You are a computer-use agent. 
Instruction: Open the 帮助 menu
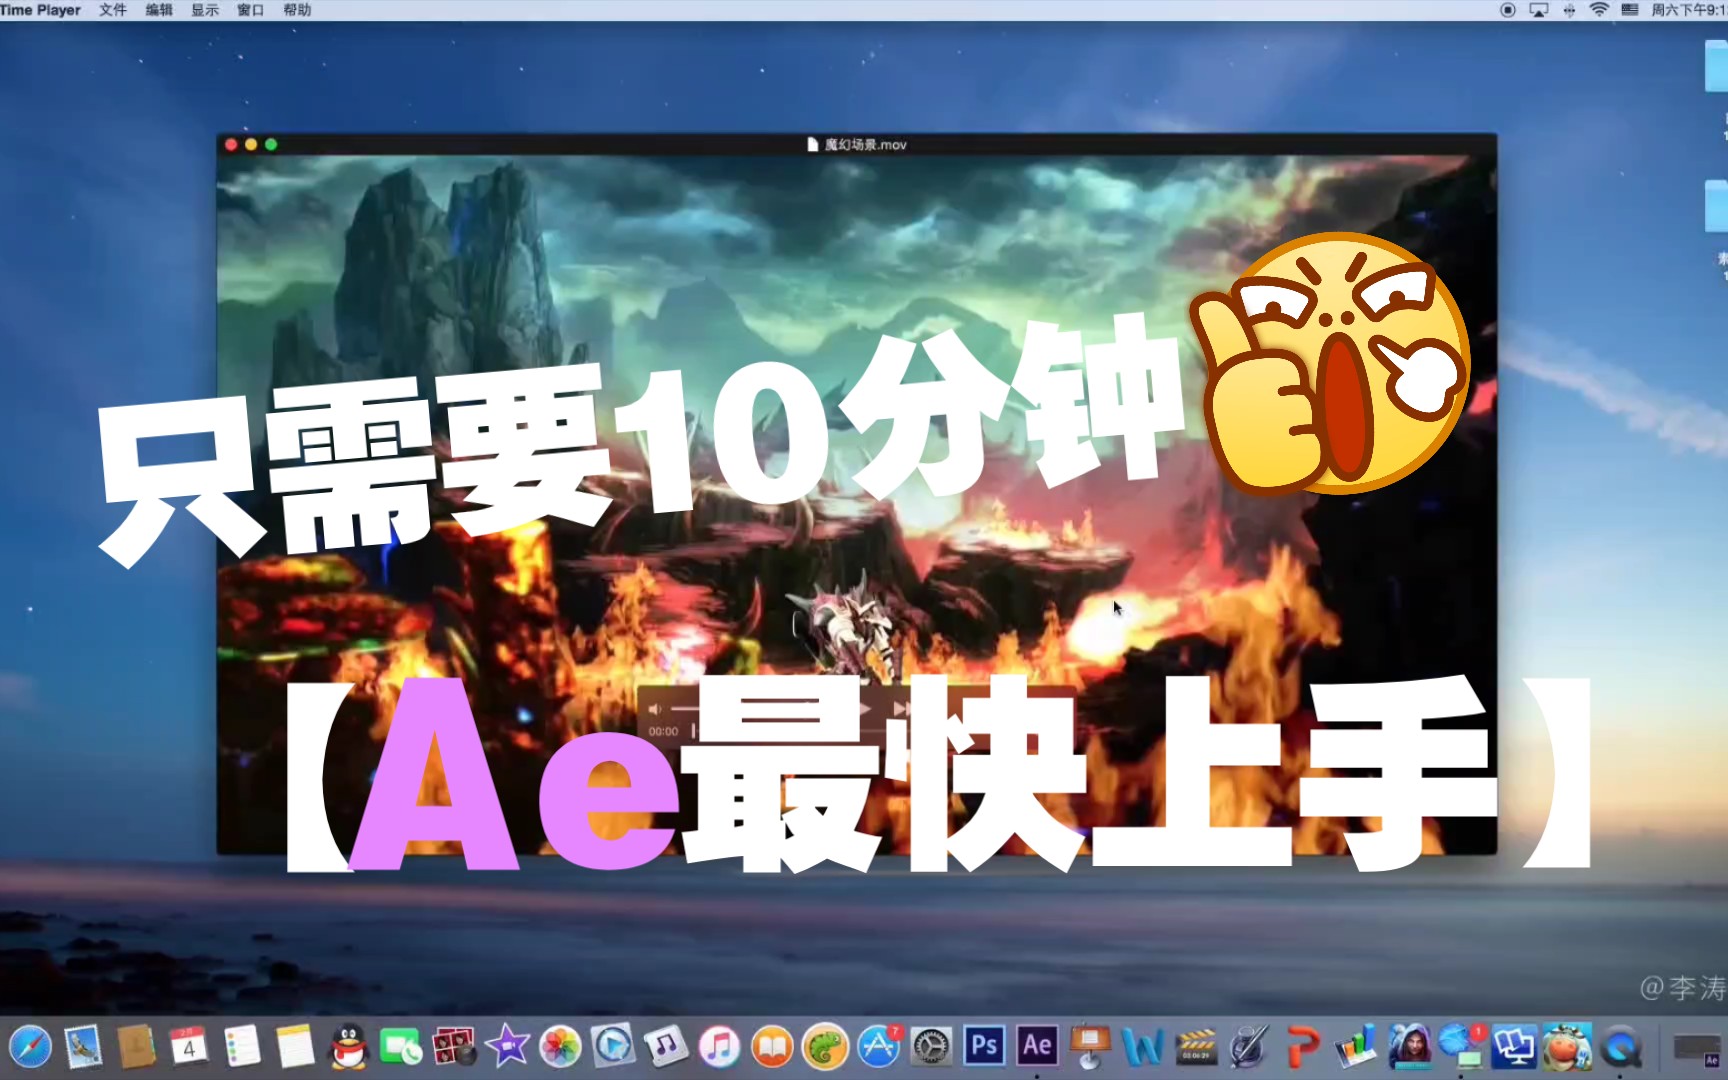point(297,10)
